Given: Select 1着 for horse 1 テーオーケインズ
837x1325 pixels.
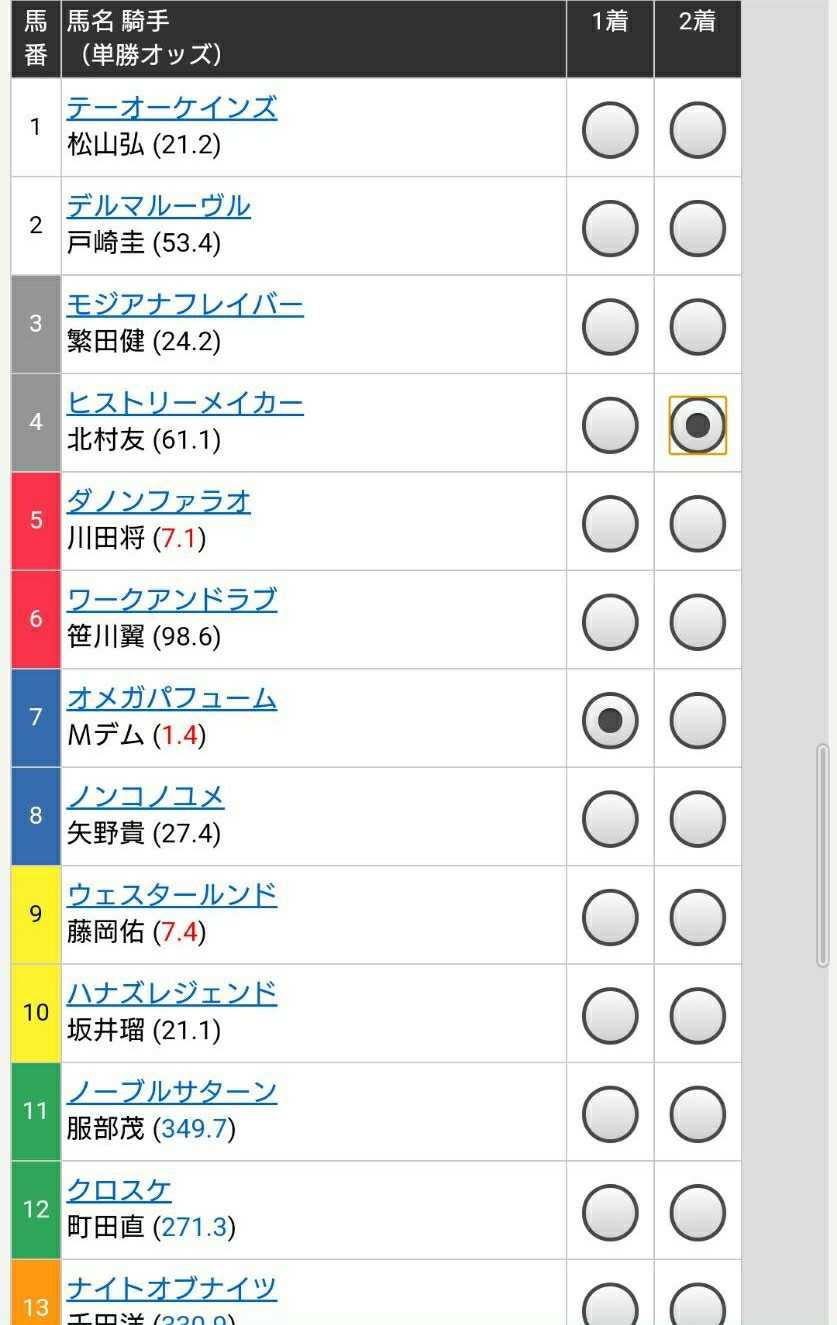Looking at the screenshot, I should (610, 130).
